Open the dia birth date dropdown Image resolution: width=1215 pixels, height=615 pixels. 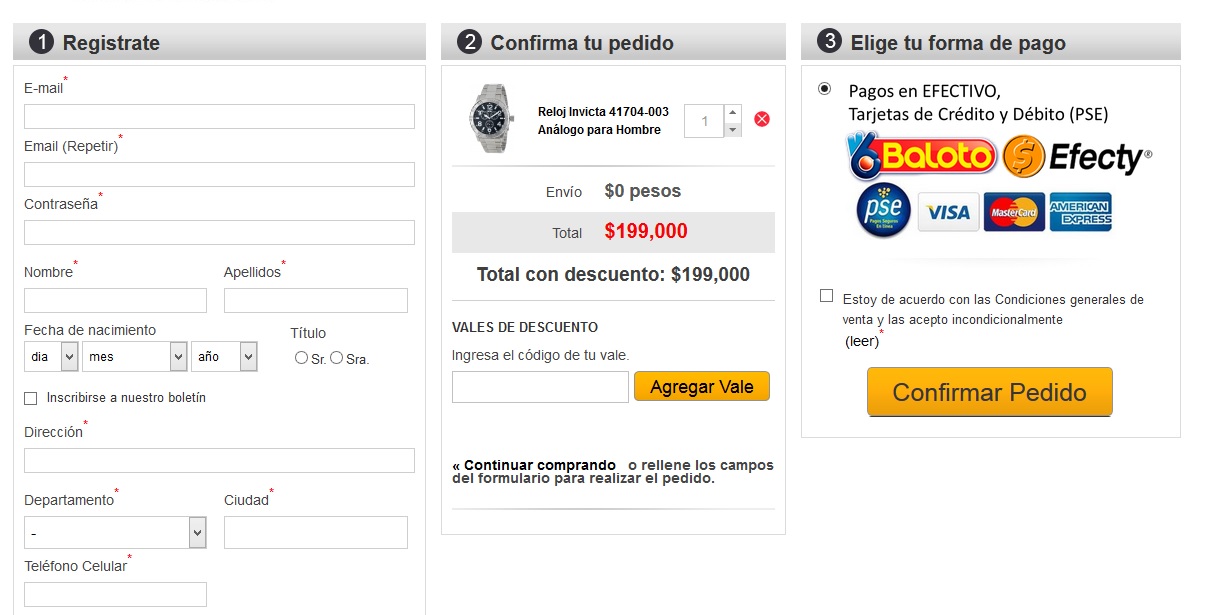click(x=51, y=357)
